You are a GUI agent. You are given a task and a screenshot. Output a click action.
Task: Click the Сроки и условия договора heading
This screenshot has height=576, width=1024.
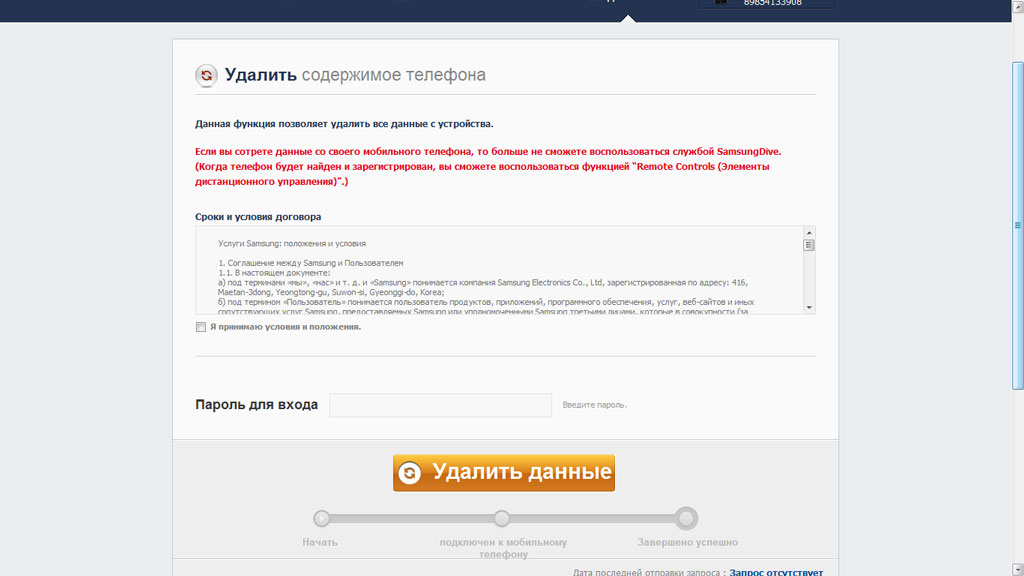[x=258, y=217]
